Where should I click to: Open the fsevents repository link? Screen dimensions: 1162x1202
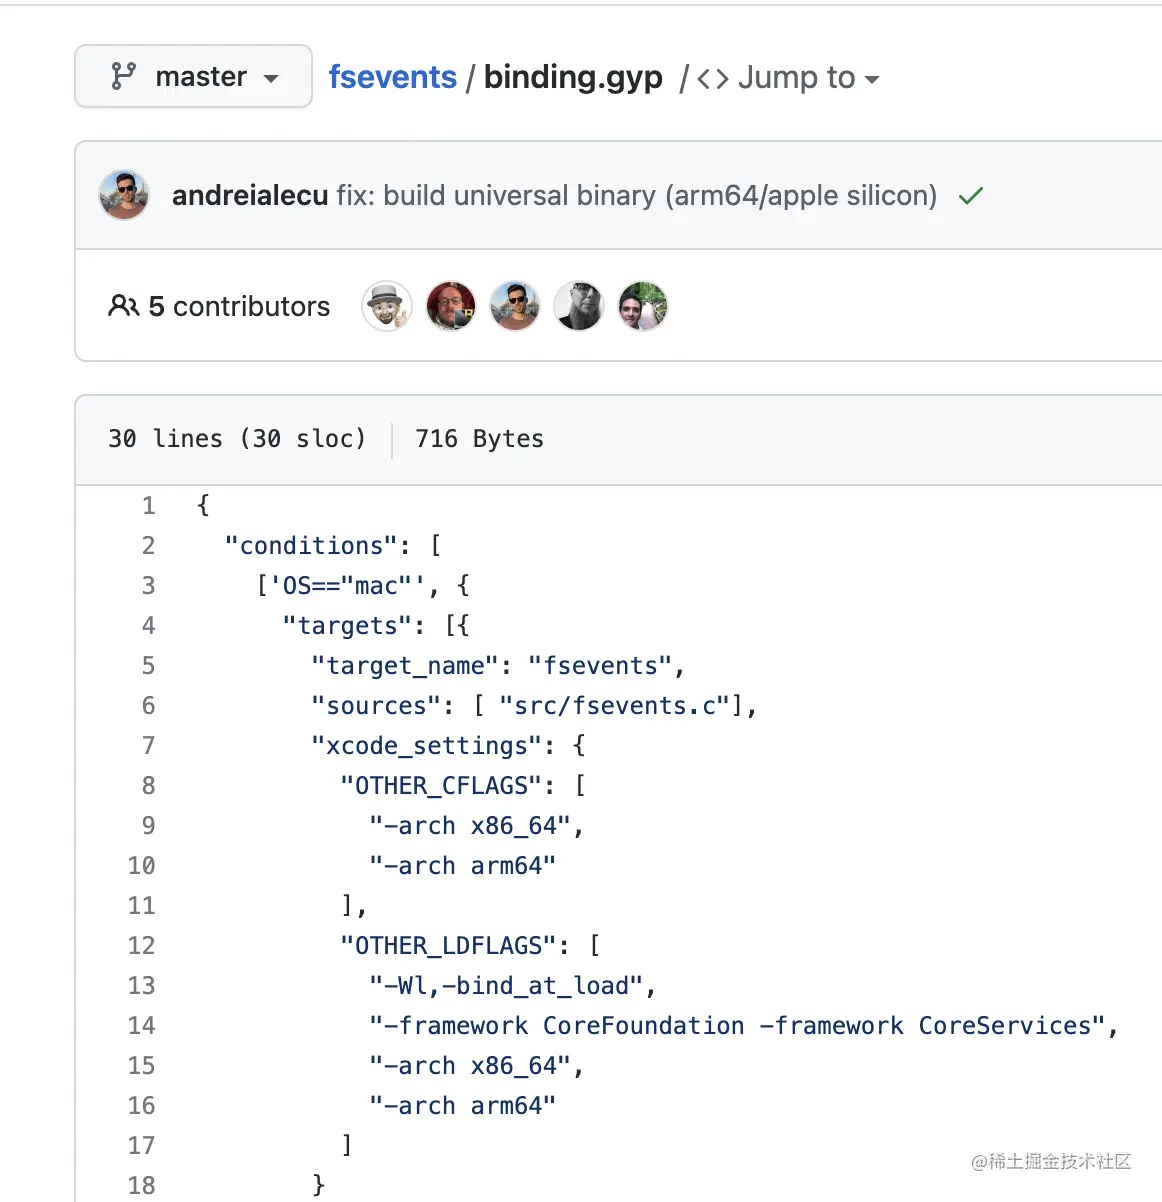pyautogui.click(x=392, y=77)
